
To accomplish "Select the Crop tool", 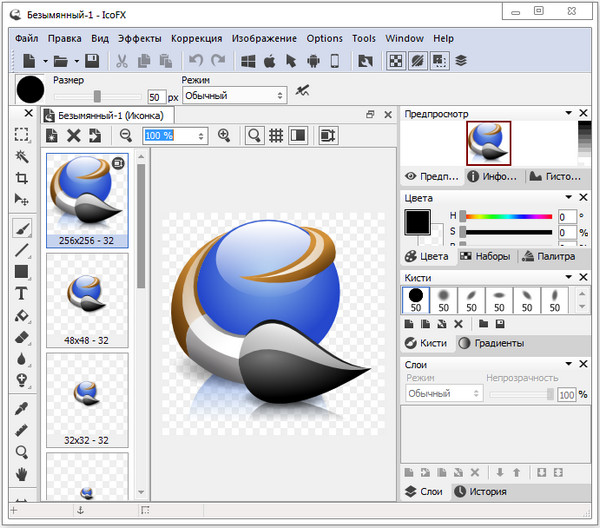I will pyautogui.click(x=21, y=178).
